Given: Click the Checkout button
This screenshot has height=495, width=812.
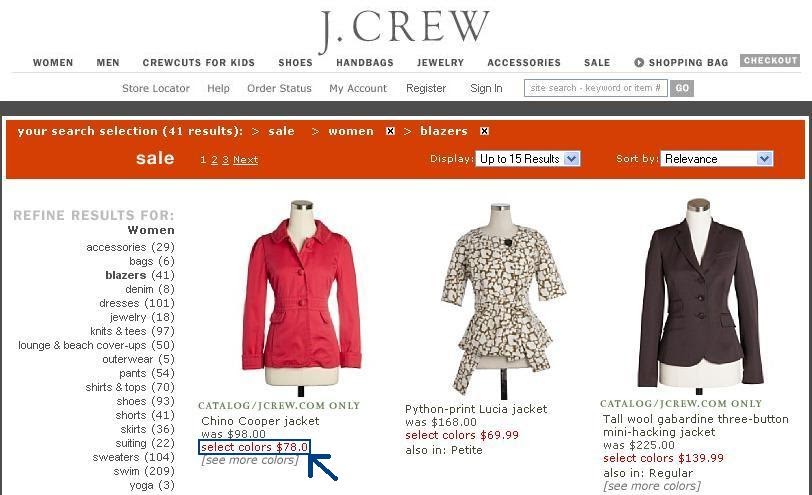Looking at the screenshot, I should click(770, 61).
